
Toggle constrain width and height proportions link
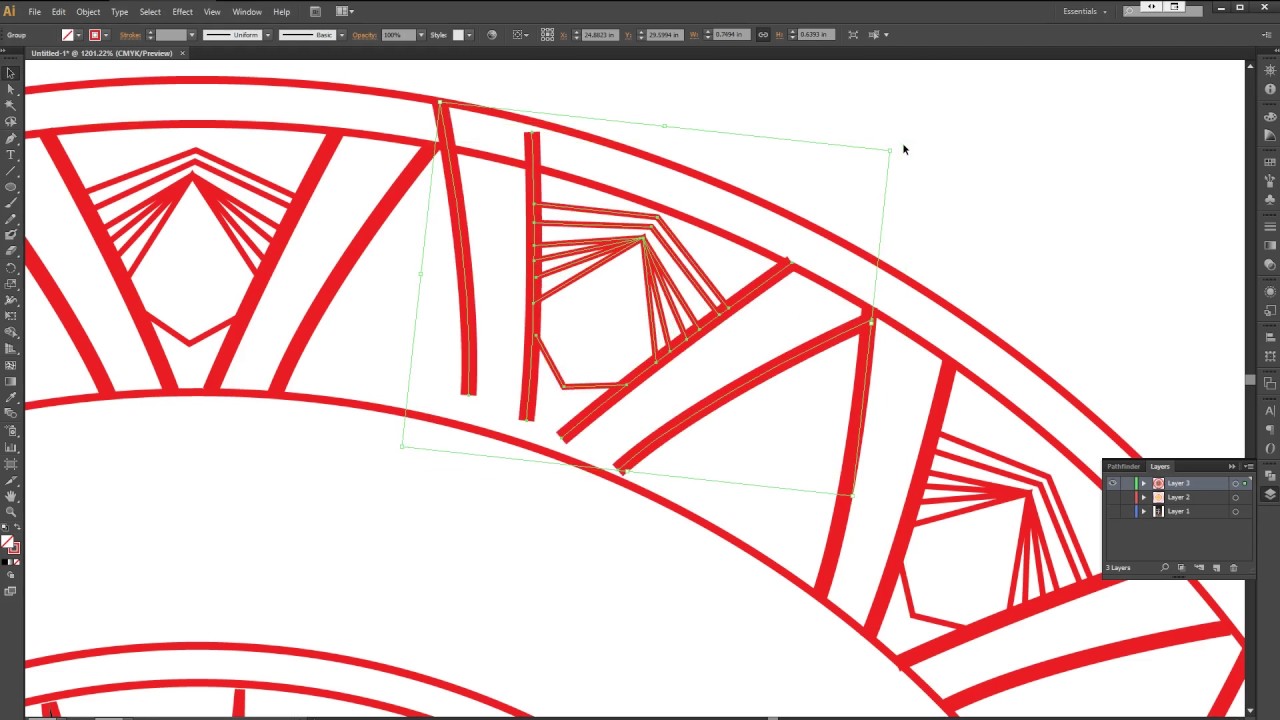[763, 35]
